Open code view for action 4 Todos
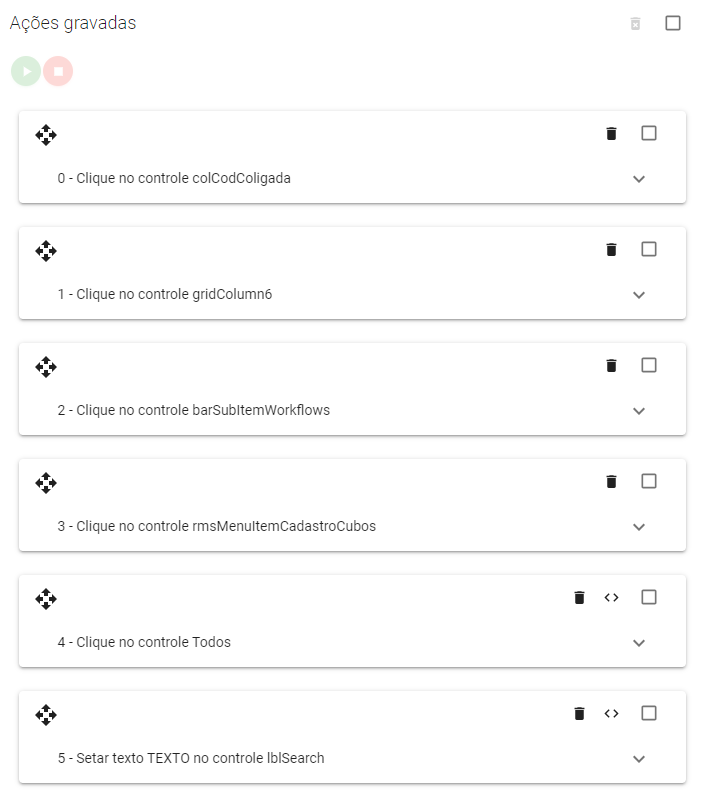Image resolution: width=706 pixels, height=803 pixels. point(612,597)
